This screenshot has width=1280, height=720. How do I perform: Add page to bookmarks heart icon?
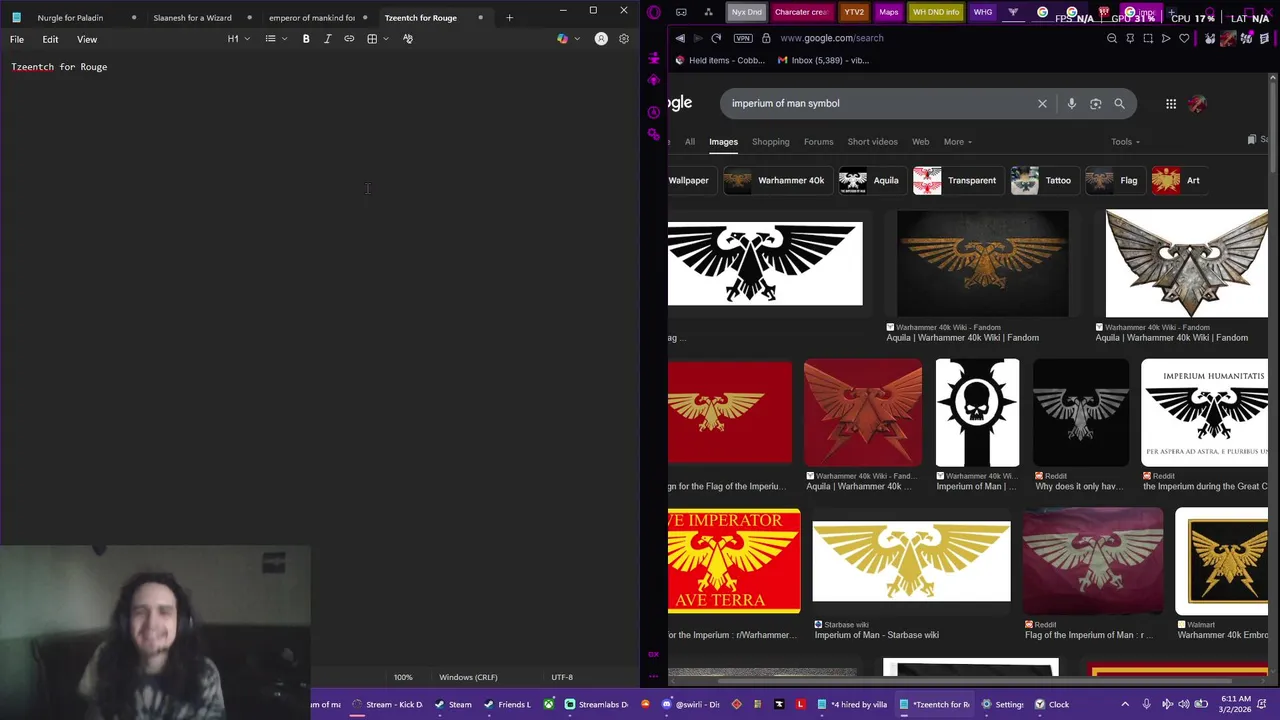pyautogui.click(x=1184, y=38)
